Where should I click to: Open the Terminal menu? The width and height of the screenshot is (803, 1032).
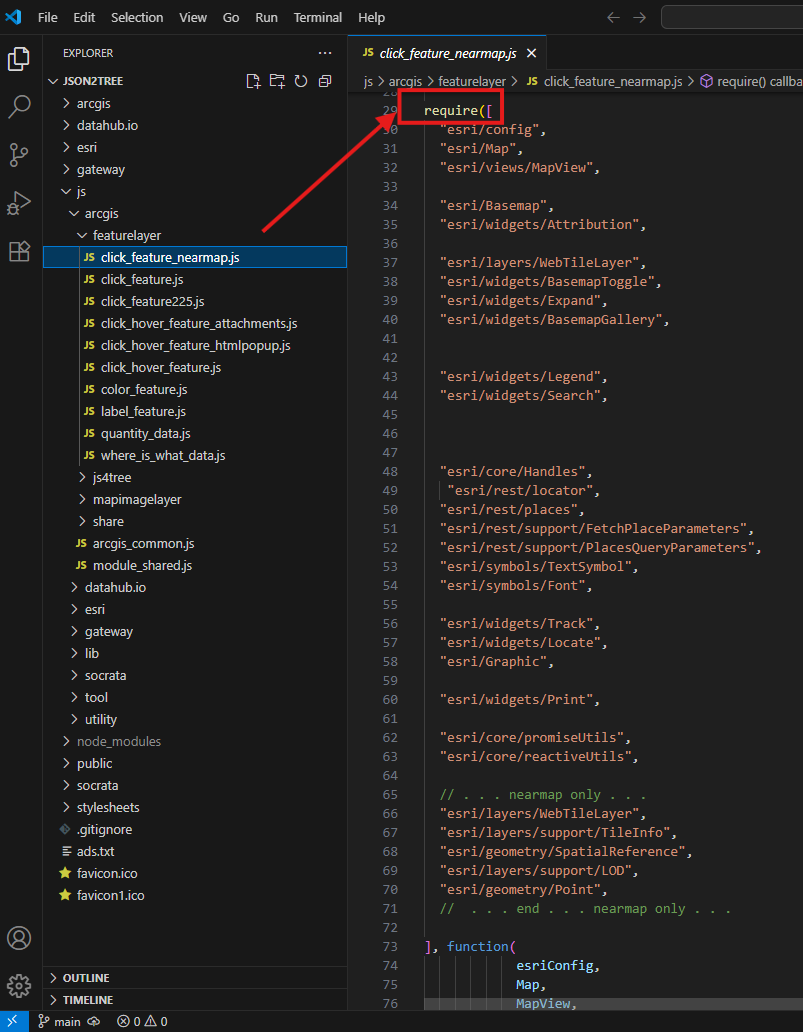click(318, 18)
